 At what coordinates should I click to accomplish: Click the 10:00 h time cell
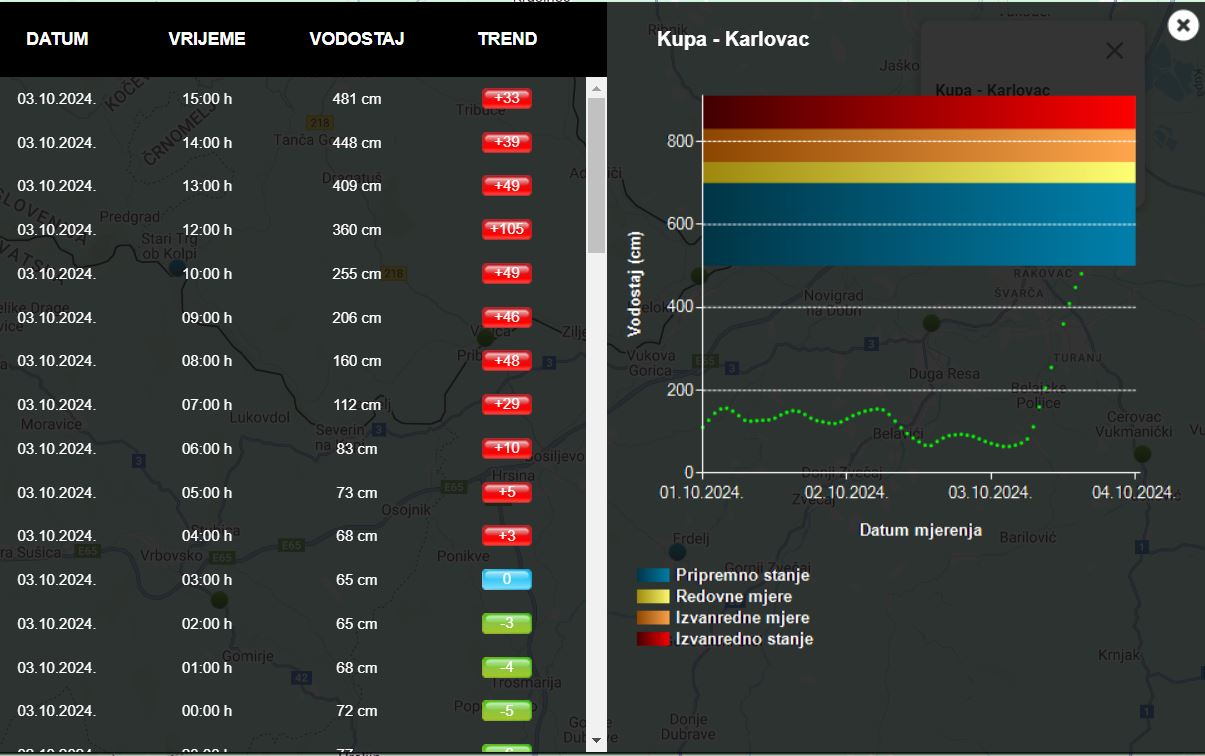click(x=207, y=274)
